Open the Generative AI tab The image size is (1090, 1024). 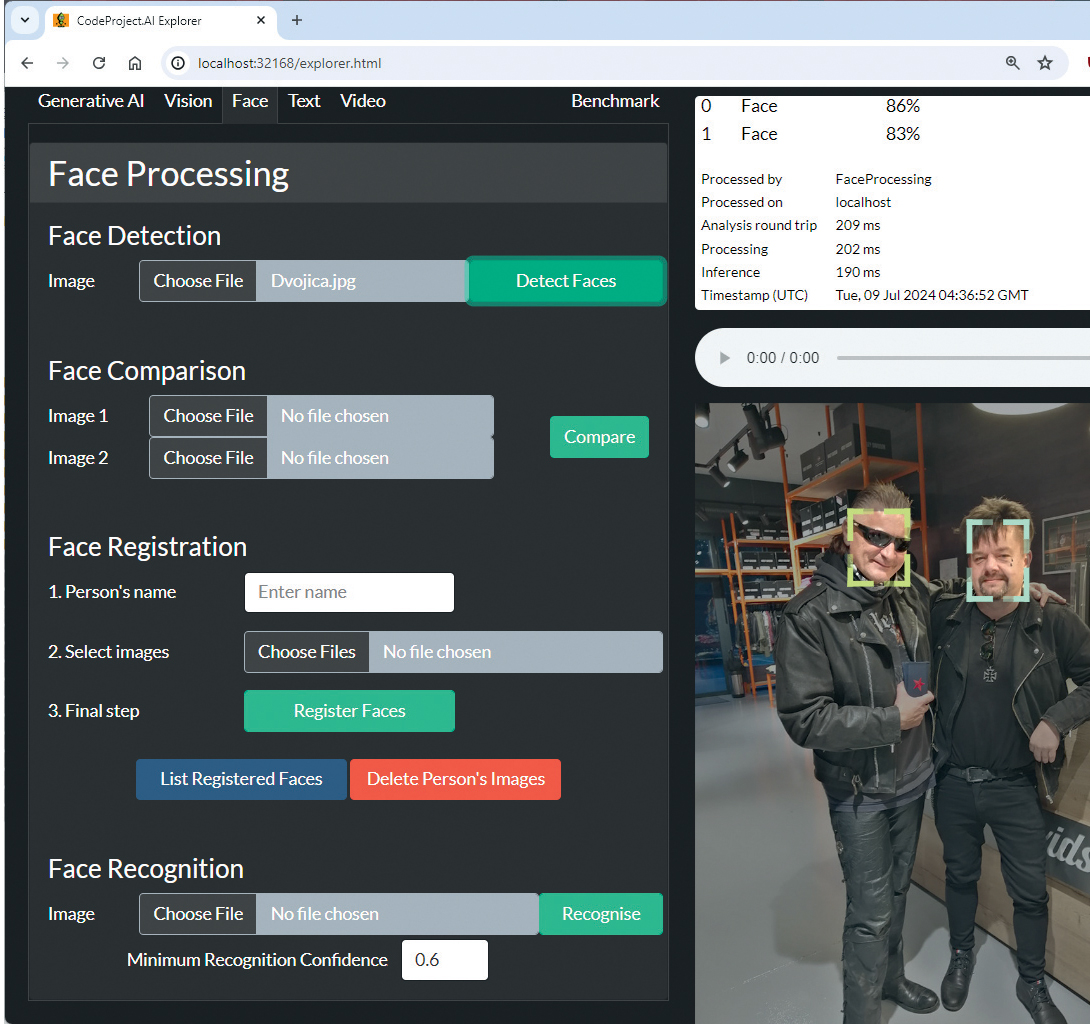tap(91, 101)
